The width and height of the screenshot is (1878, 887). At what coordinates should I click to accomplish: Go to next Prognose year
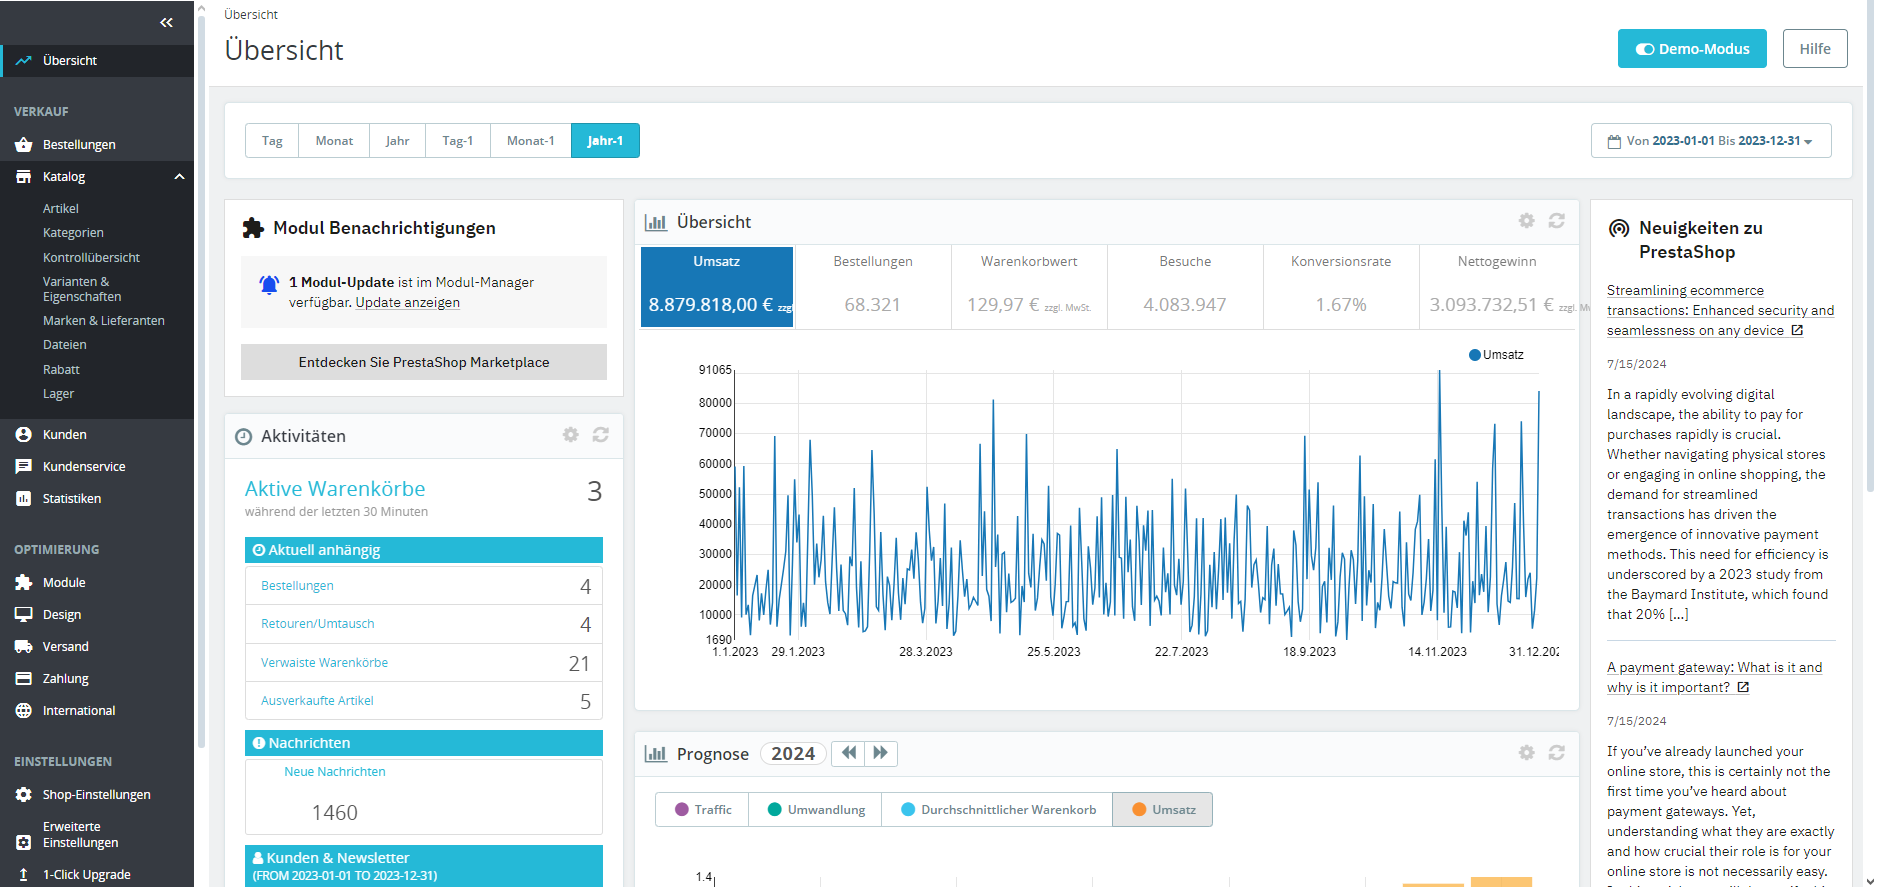pos(881,753)
